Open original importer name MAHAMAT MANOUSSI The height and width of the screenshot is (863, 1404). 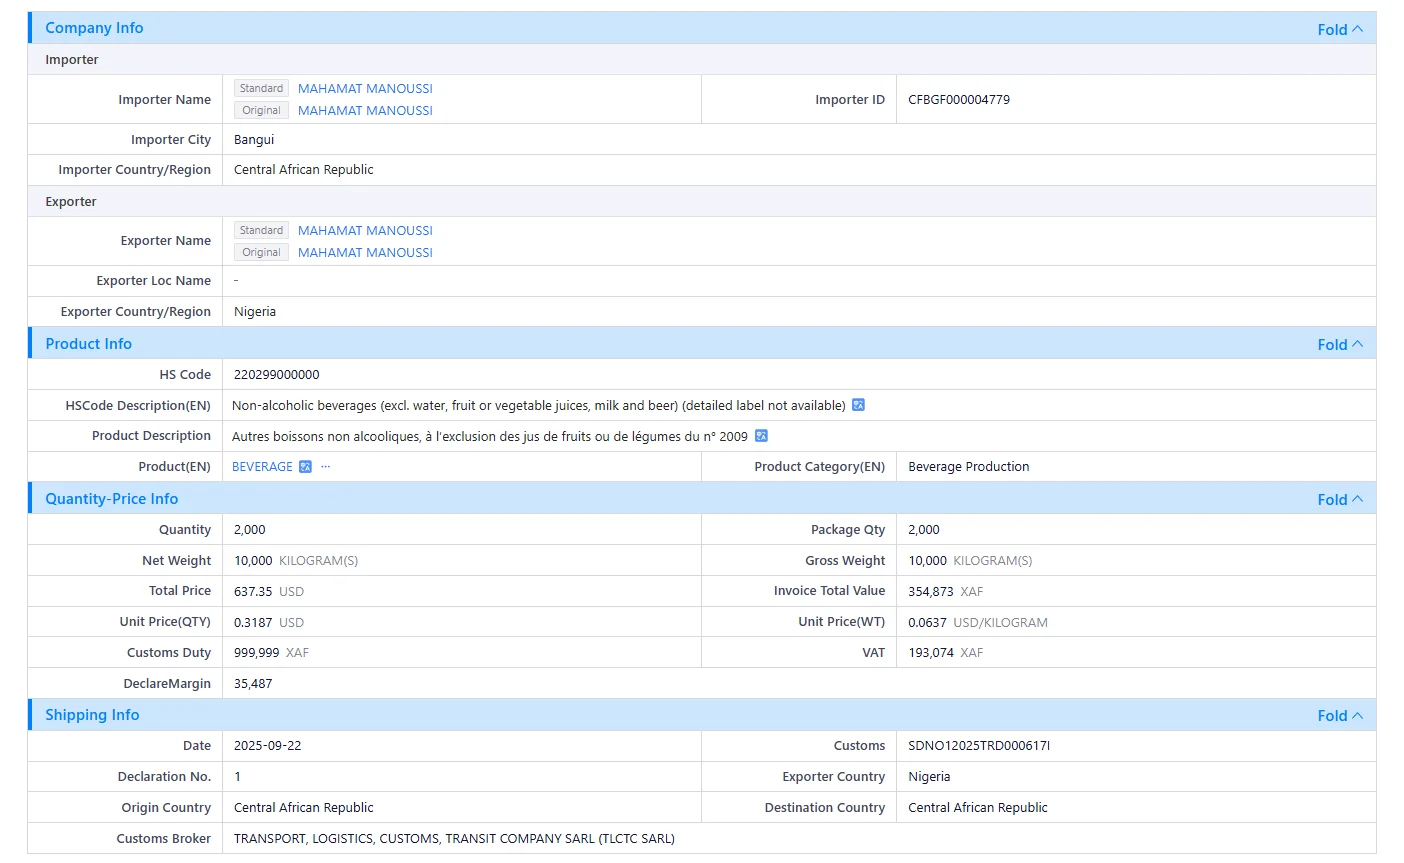coord(365,110)
